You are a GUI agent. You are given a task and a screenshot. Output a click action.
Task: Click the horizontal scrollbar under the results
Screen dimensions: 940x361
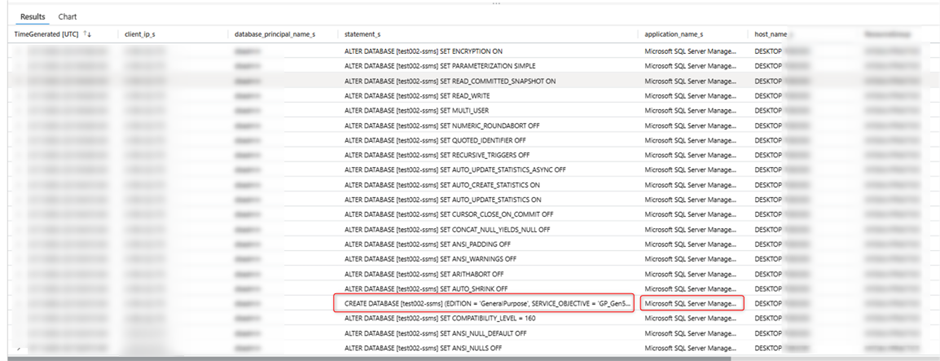[369, 359]
